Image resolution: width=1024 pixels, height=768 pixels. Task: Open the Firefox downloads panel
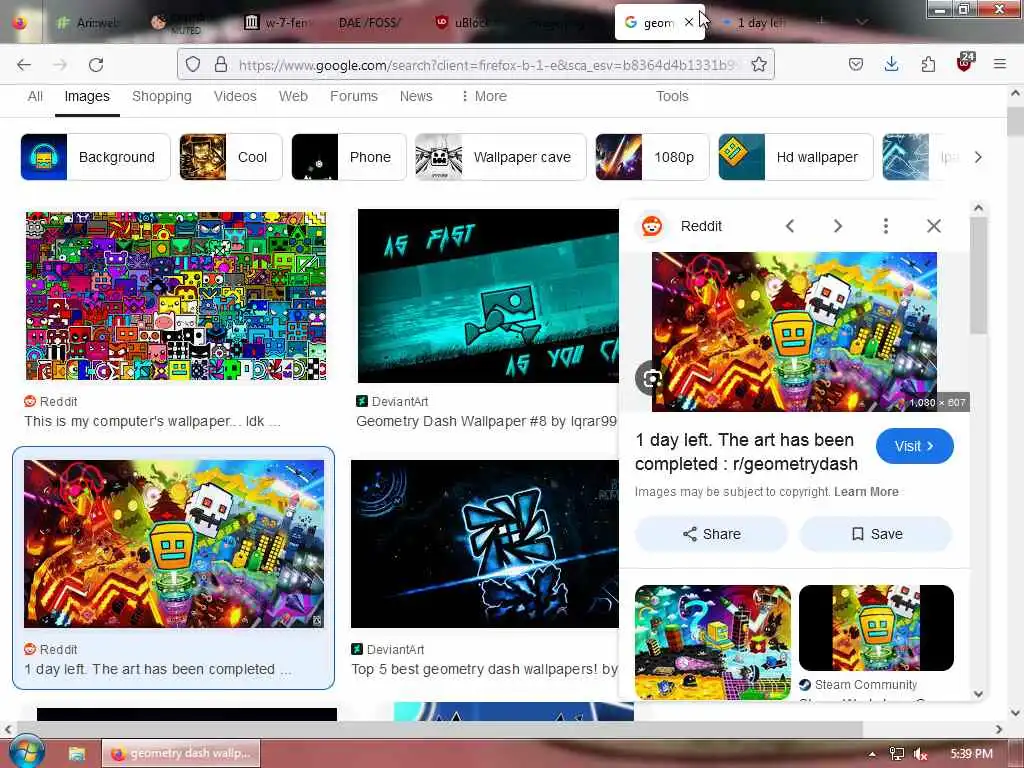pyautogui.click(x=891, y=64)
